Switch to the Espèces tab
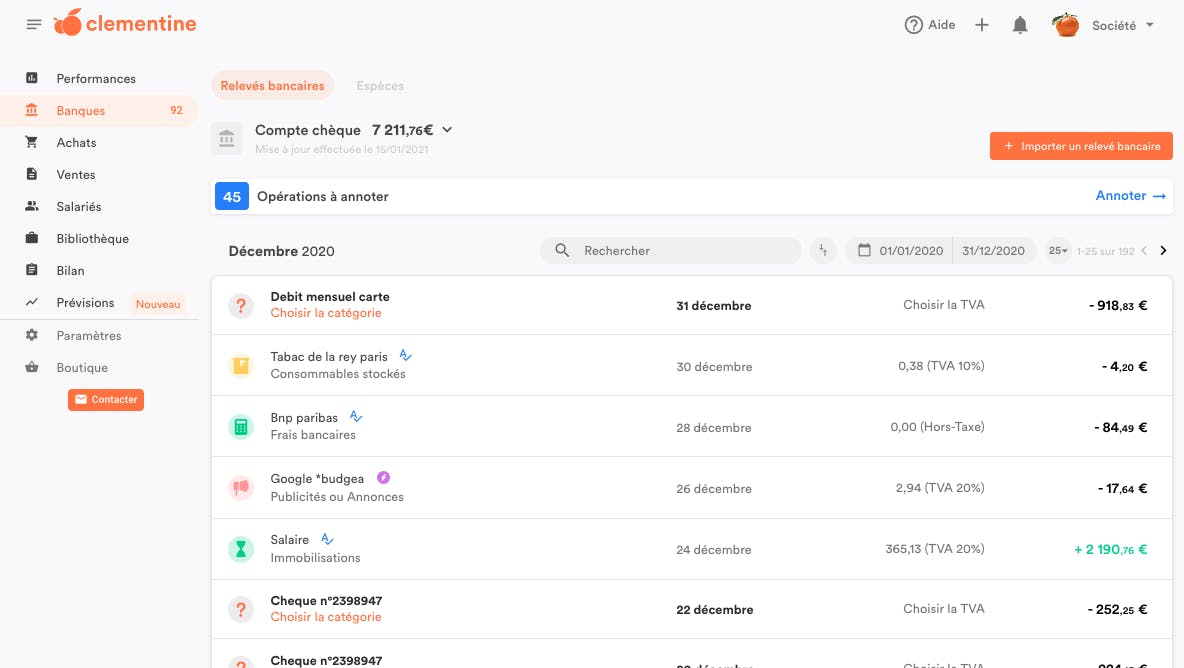The image size is (1184, 668). point(380,86)
